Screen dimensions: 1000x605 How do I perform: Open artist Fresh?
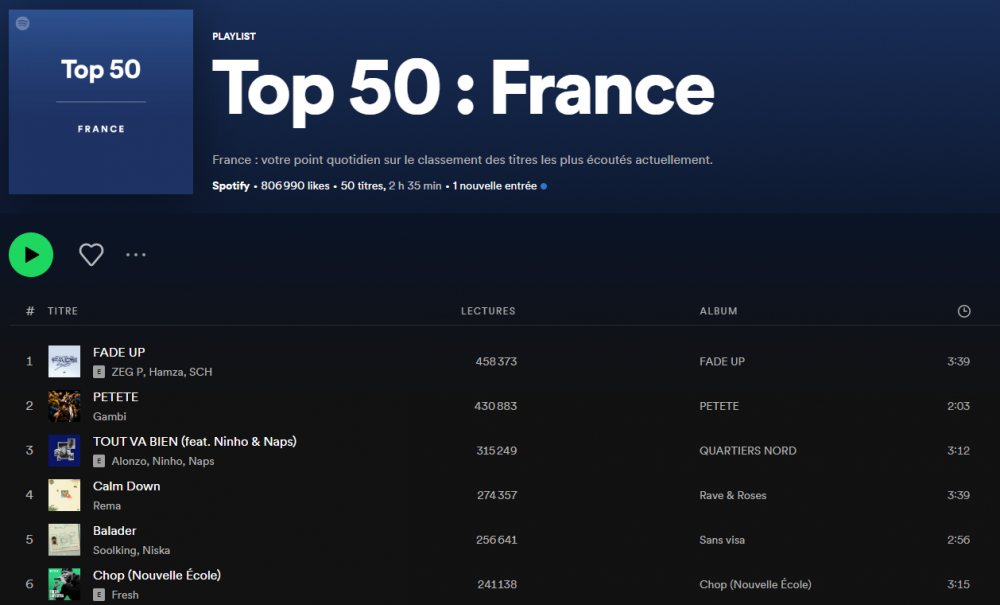[x=125, y=595]
